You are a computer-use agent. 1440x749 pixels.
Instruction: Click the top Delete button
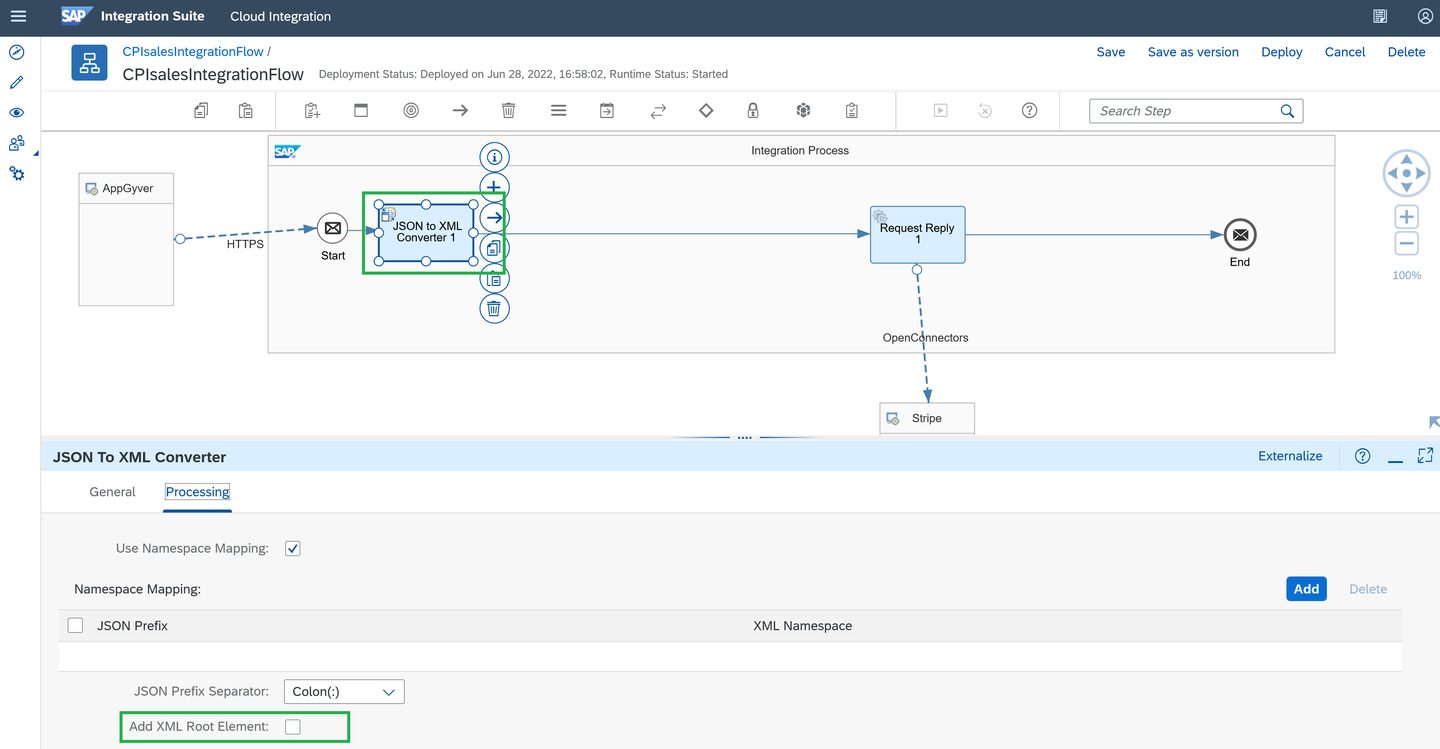click(1406, 52)
